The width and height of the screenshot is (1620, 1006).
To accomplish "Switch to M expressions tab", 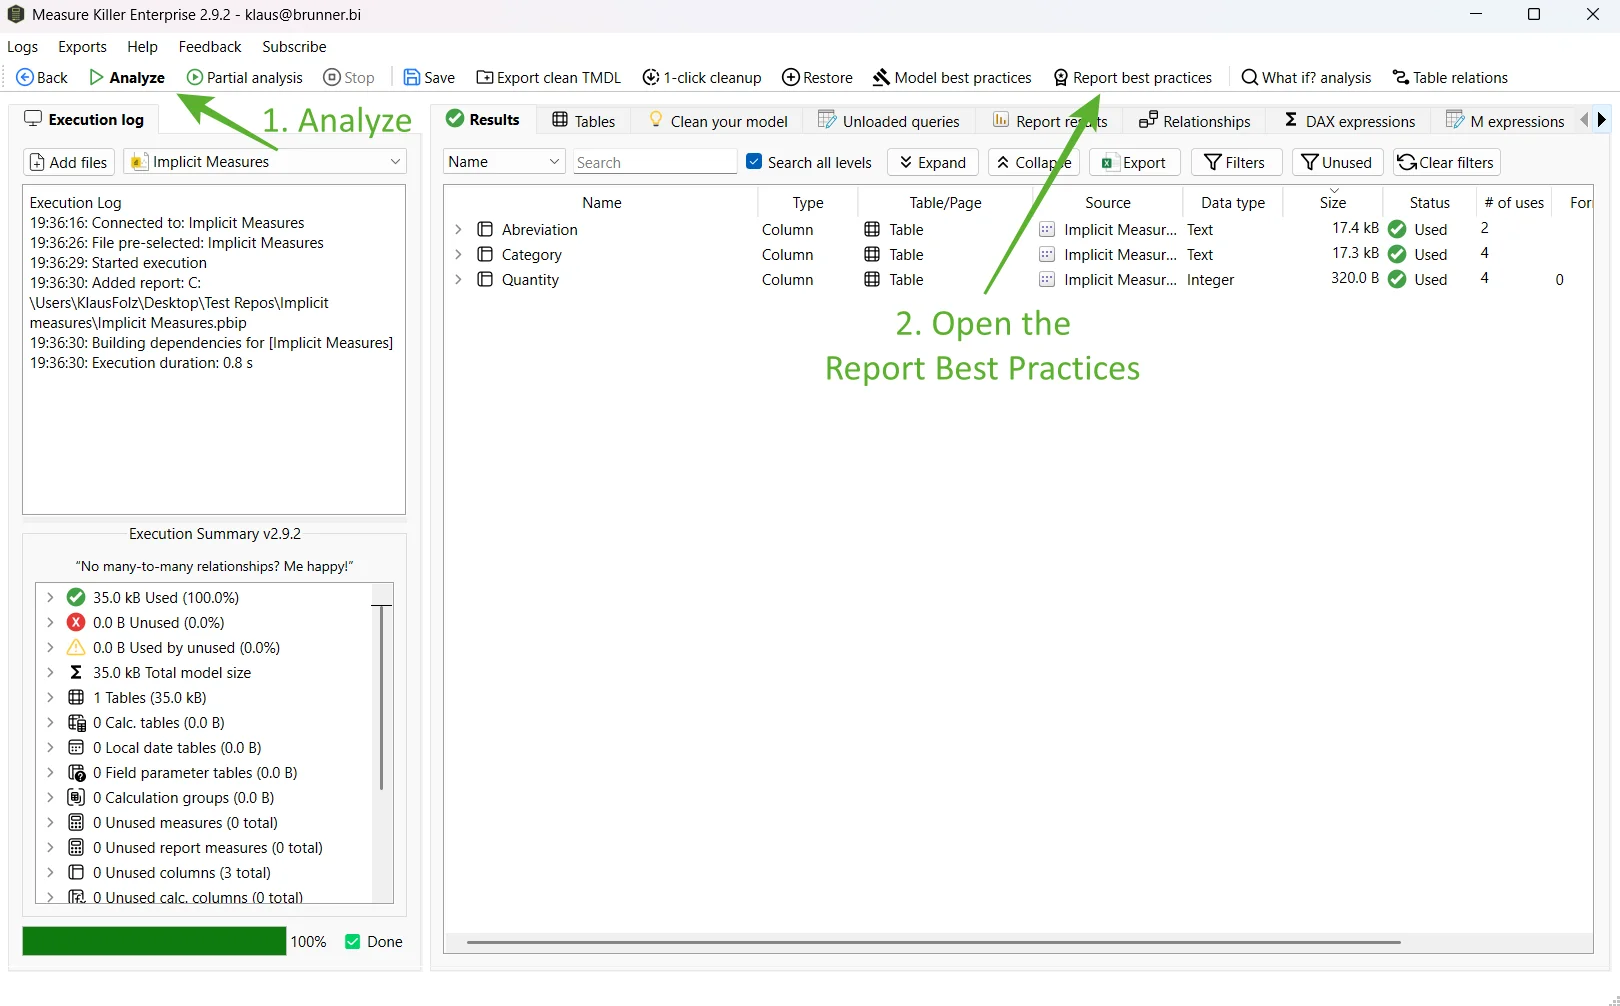I will point(1505,121).
